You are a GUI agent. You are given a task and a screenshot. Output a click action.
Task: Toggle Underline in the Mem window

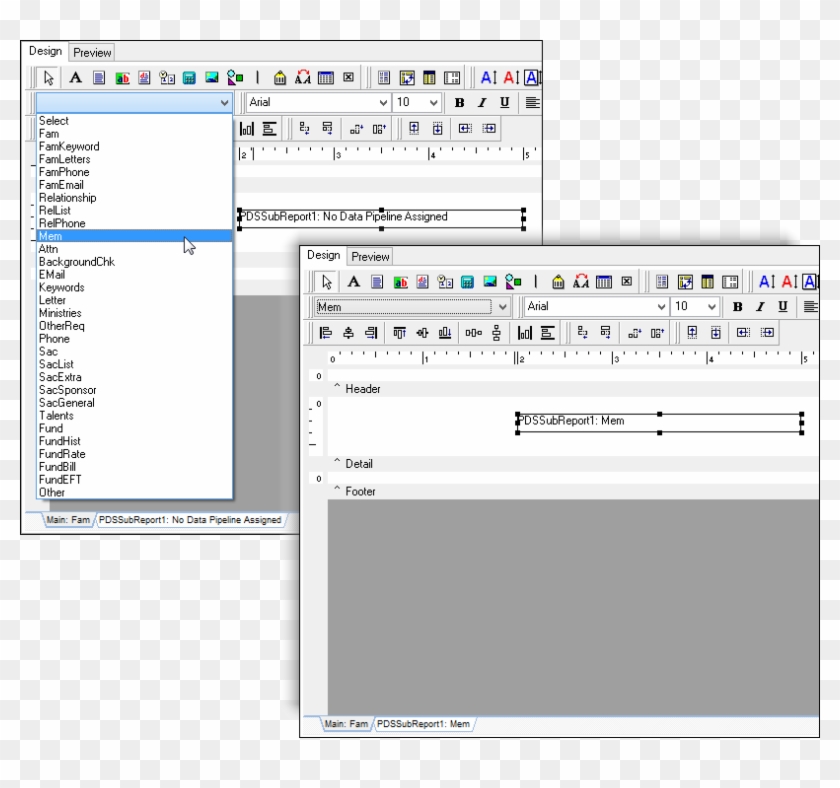(x=783, y=306)
